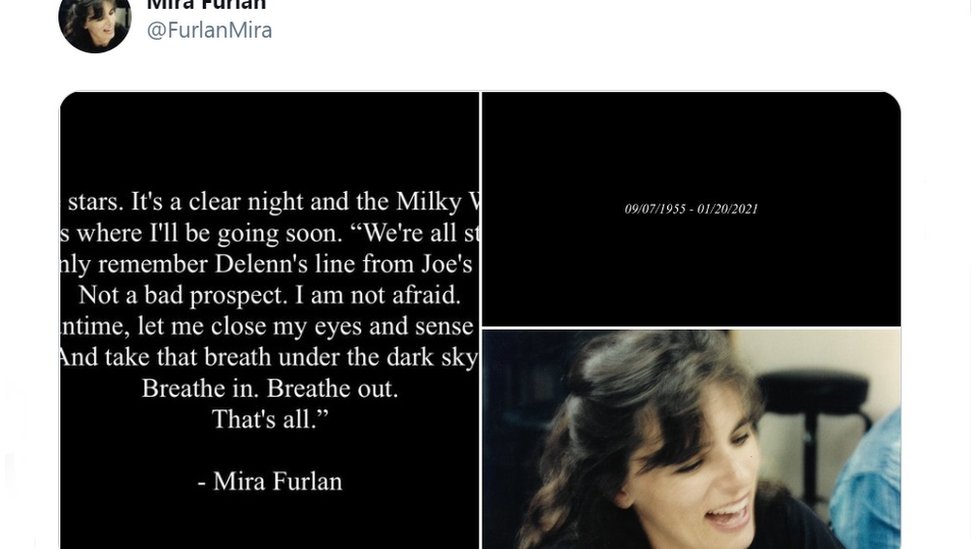Screen dimensions: 976x549
Task: Open Mira Furlan's profile avatar
Action: click(95, 23)
